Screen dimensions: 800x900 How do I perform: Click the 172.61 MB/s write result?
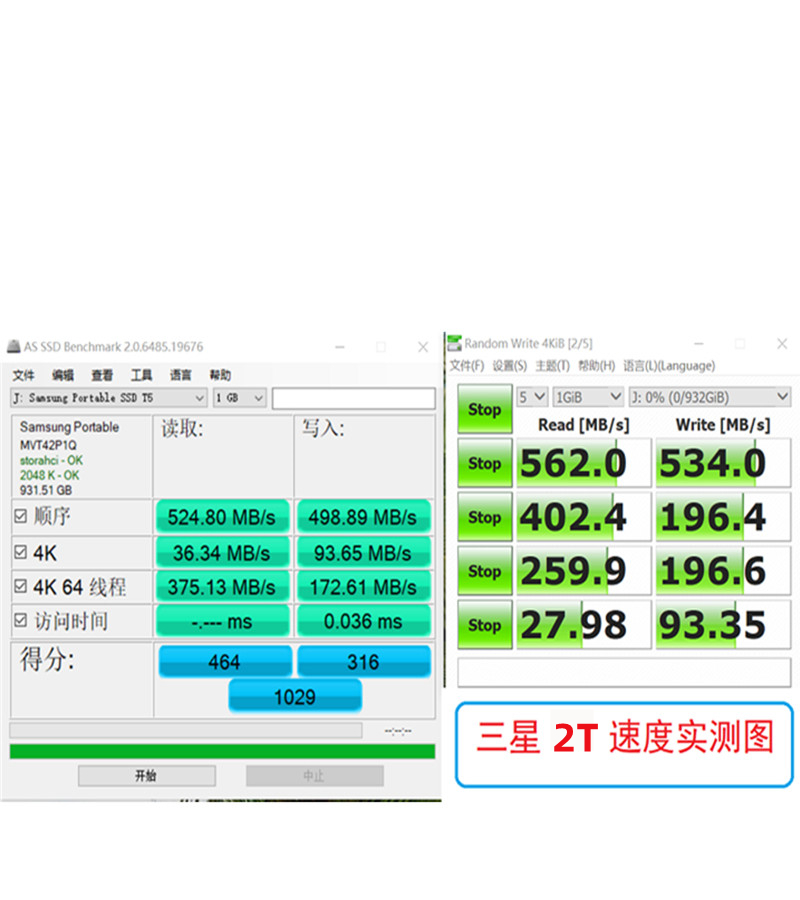pyautogui.click(x=363, y=587)
